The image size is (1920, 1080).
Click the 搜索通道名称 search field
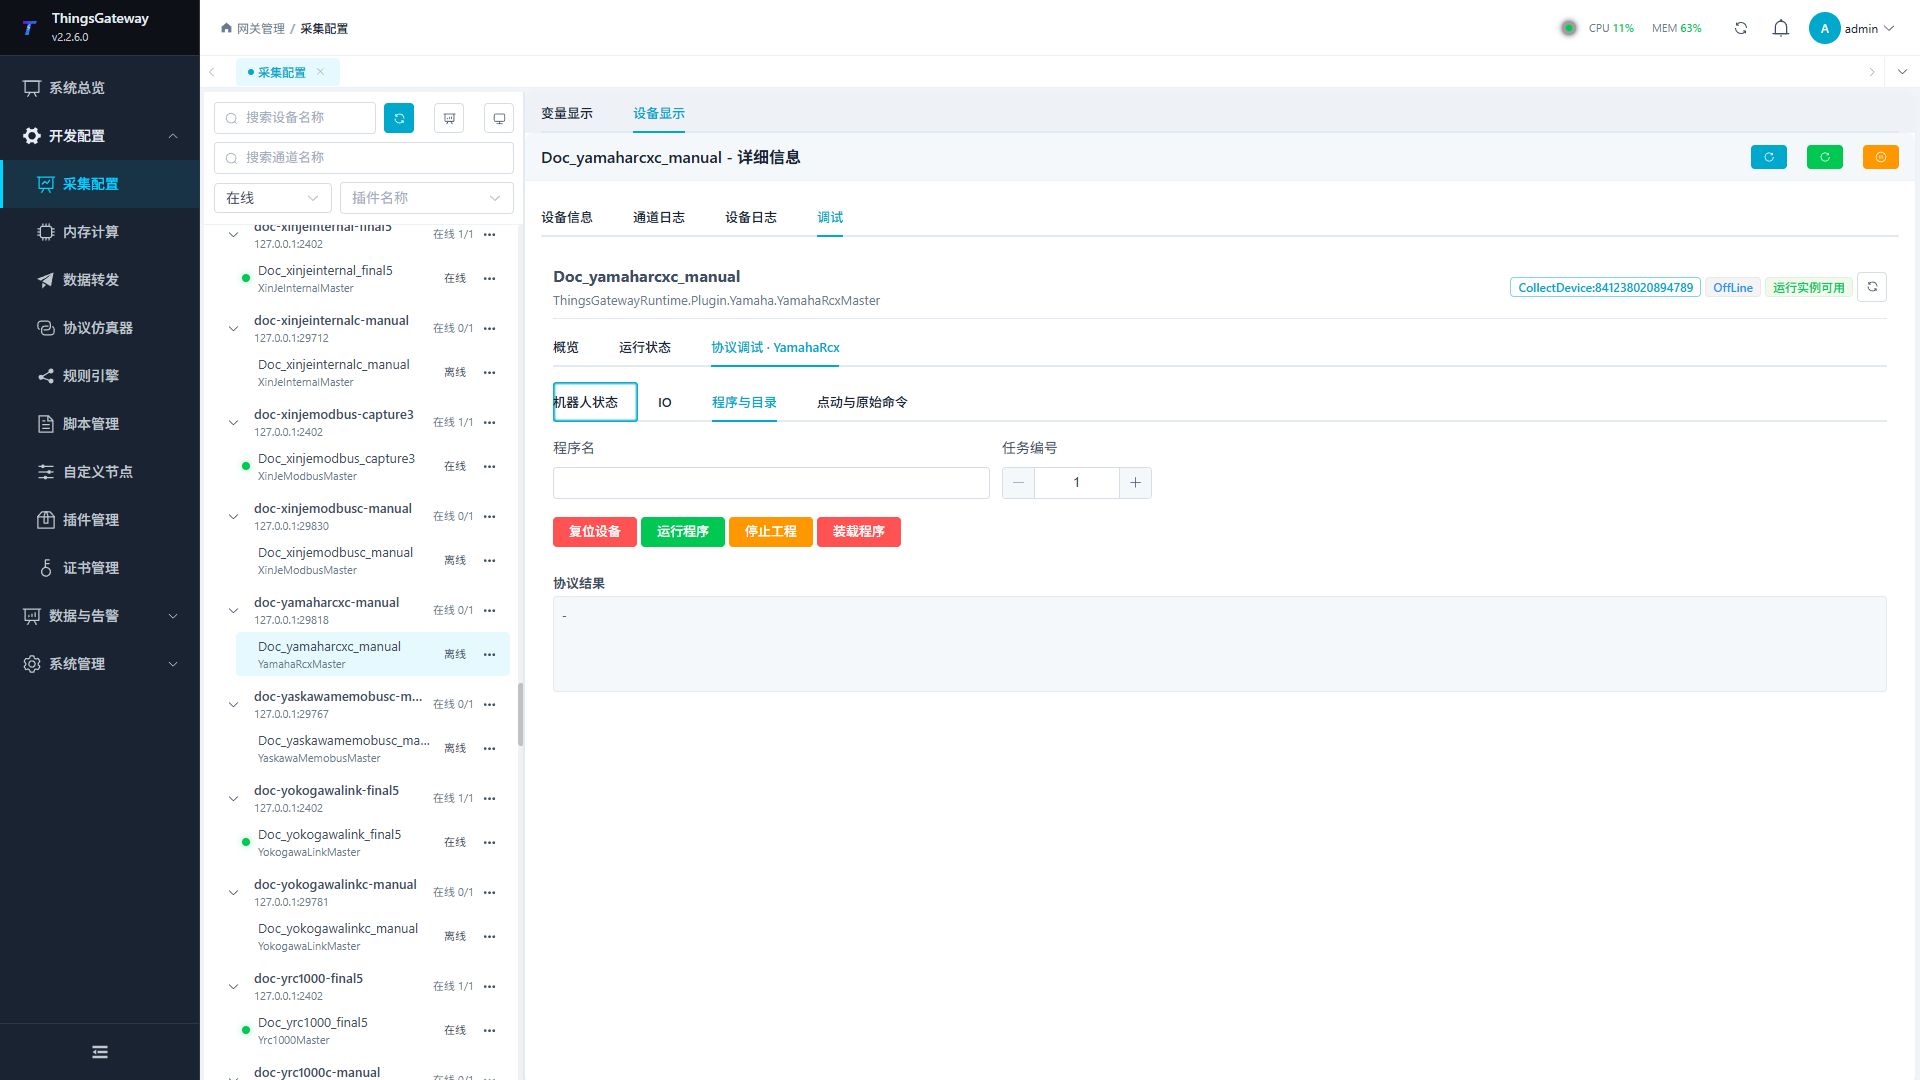point(364,158)
